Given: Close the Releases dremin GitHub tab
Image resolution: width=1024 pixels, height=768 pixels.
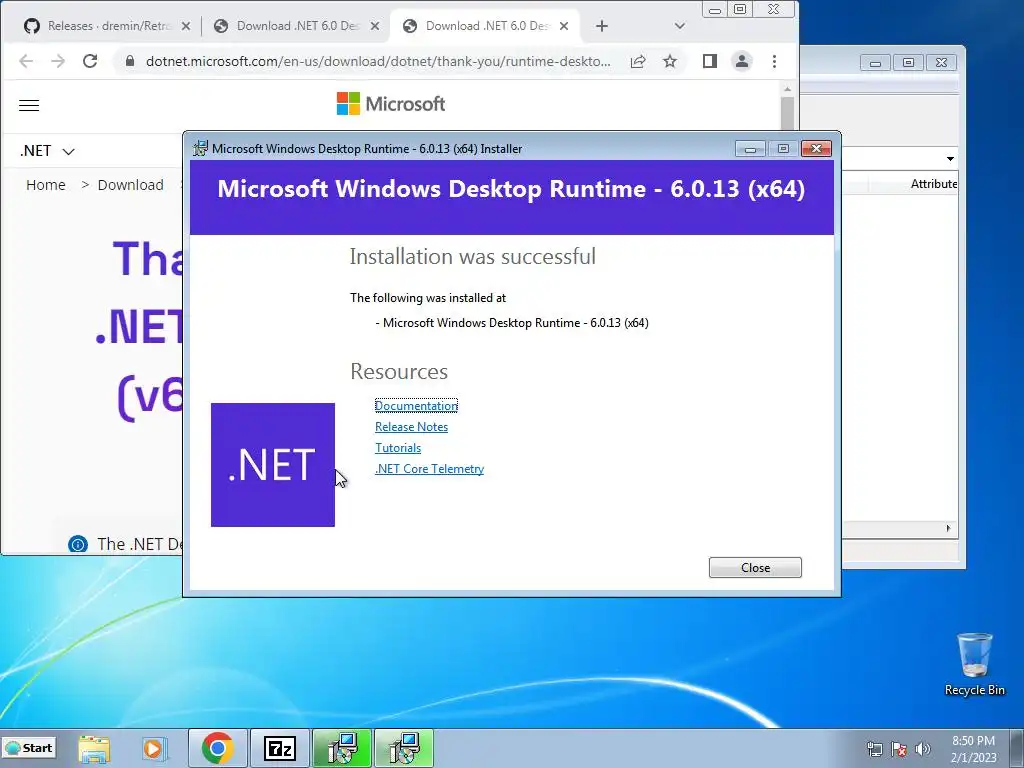Looking at the screenshot, I should point(185,26).
